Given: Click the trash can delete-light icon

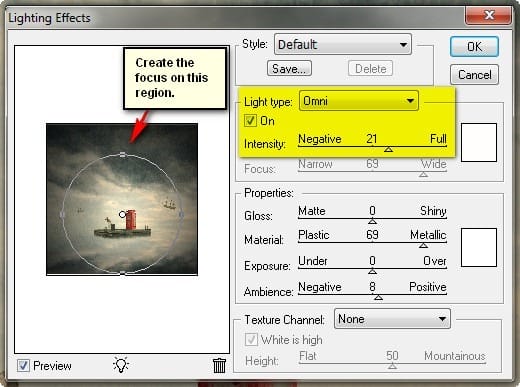Looking at the screenshot, I should point(219,365).
